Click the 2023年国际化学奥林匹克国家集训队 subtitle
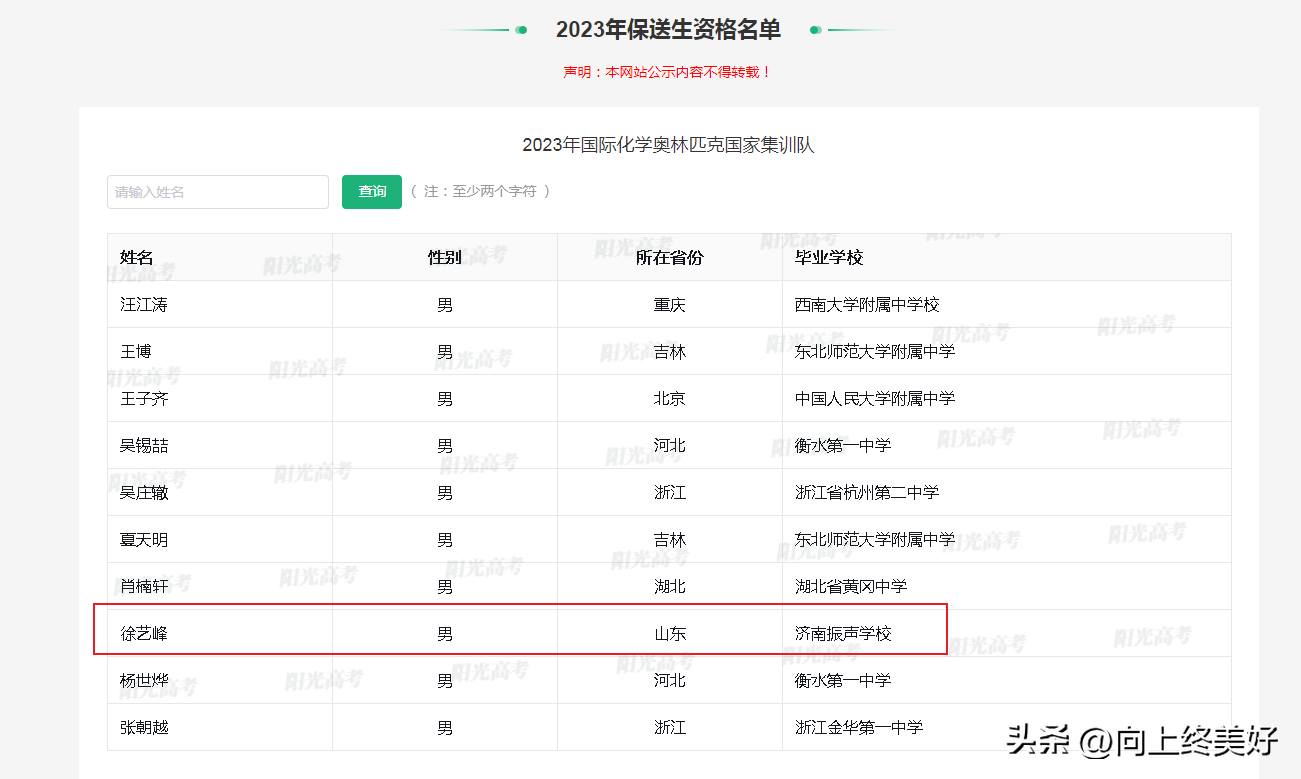Screen dimensions: 1301x779 point(668,145)
